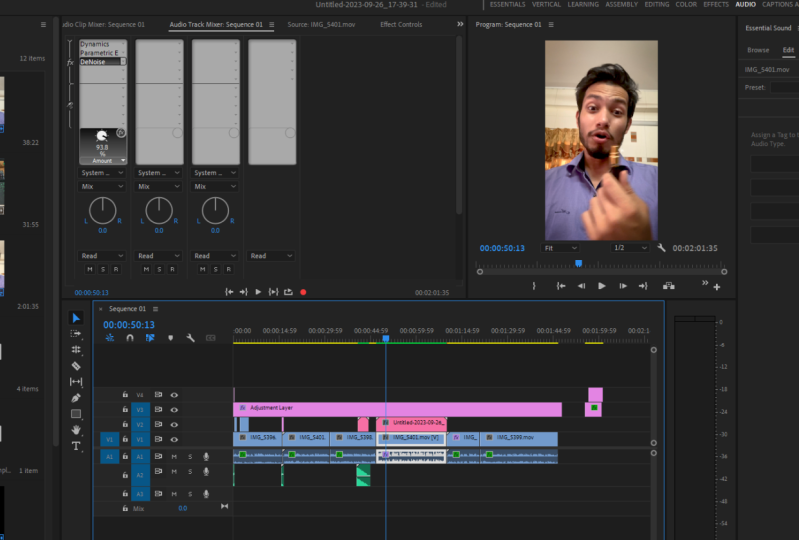Select the Ripple Edit tool

click(76, 349)
